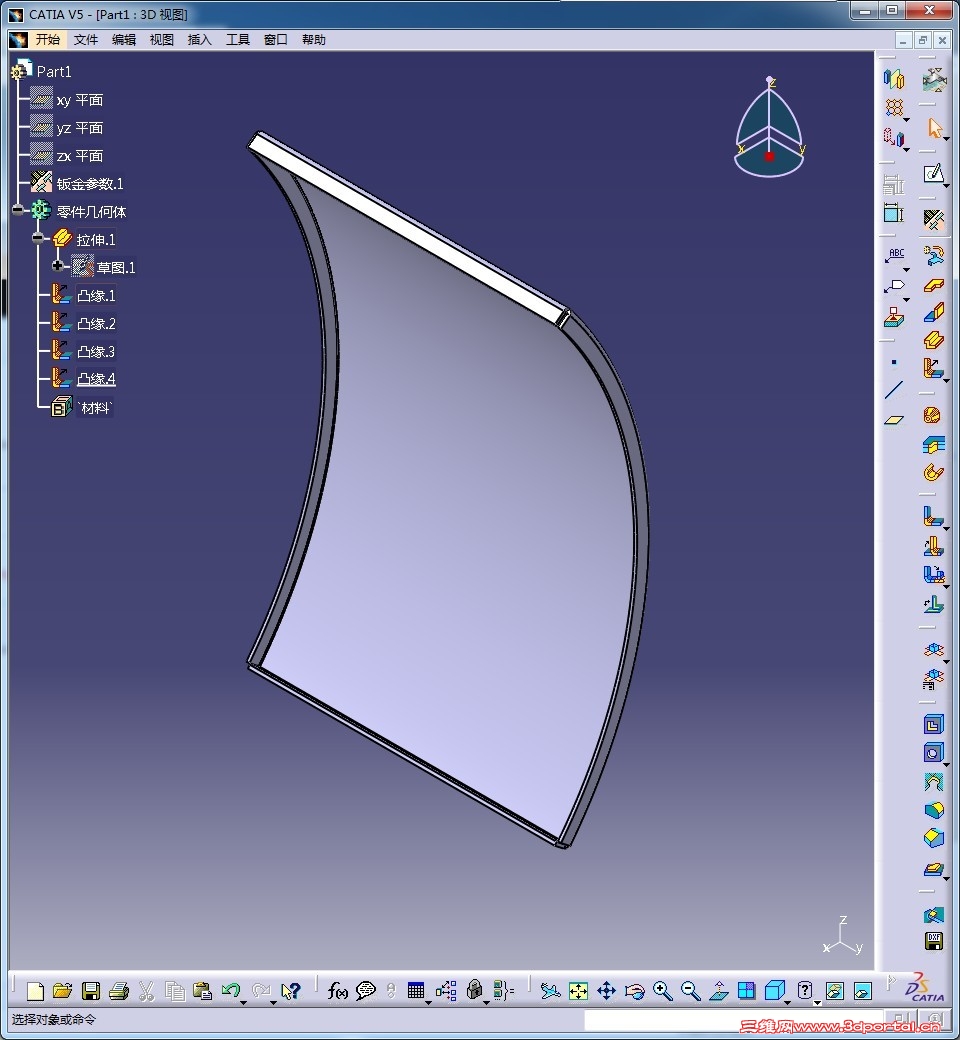Click the Save icon in bottom toolbar

pos(90,991)
